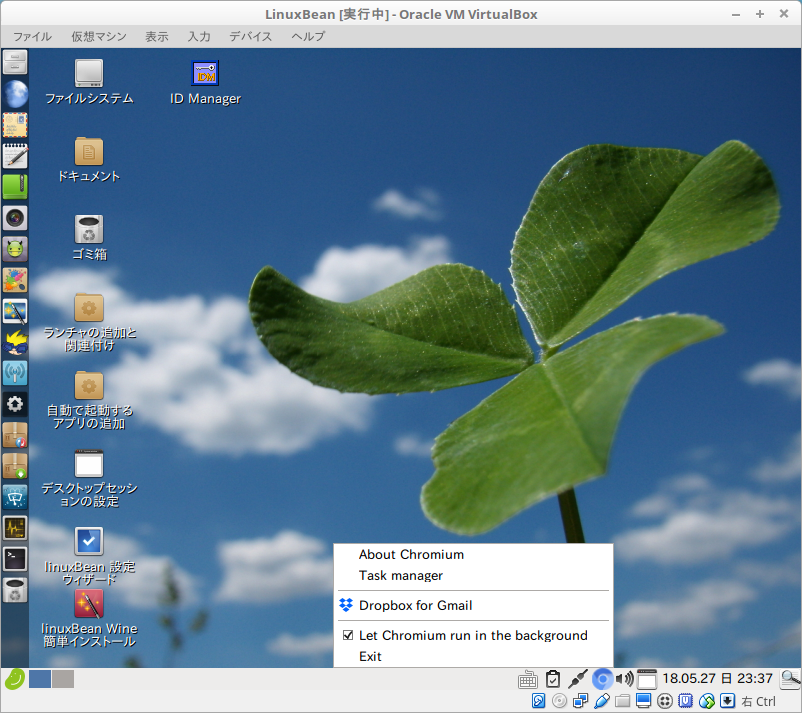Screen dimensions: 802x713
Task: Open the system monitor waveform icon
Action: (15, 528)
